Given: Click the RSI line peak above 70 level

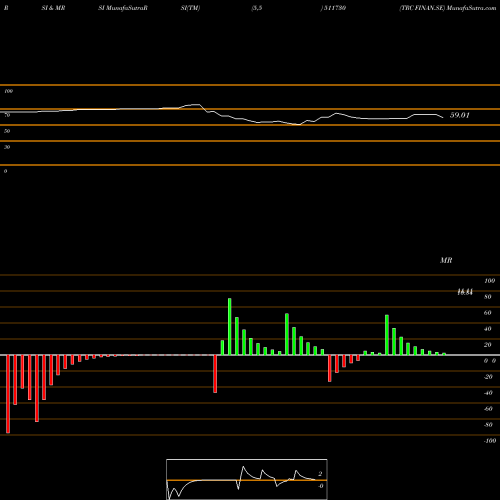Looking at the screenshot, I should click(x=197, y=105).
